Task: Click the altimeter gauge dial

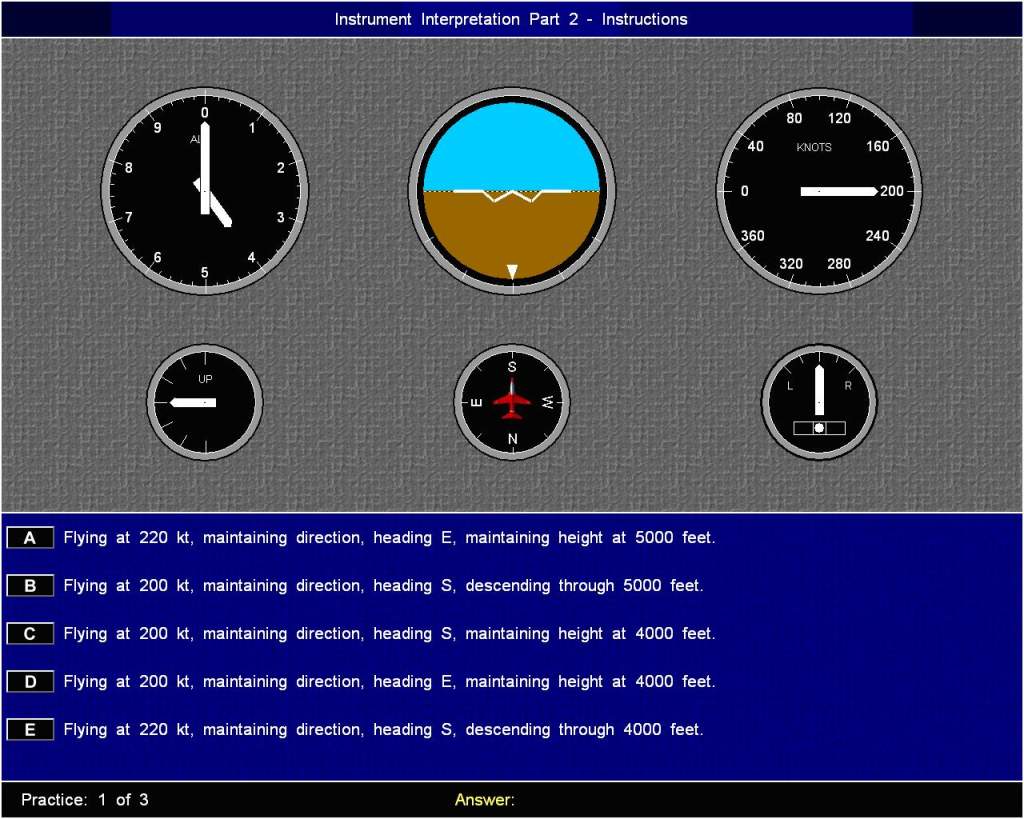Action: click(x=204, y=190)
